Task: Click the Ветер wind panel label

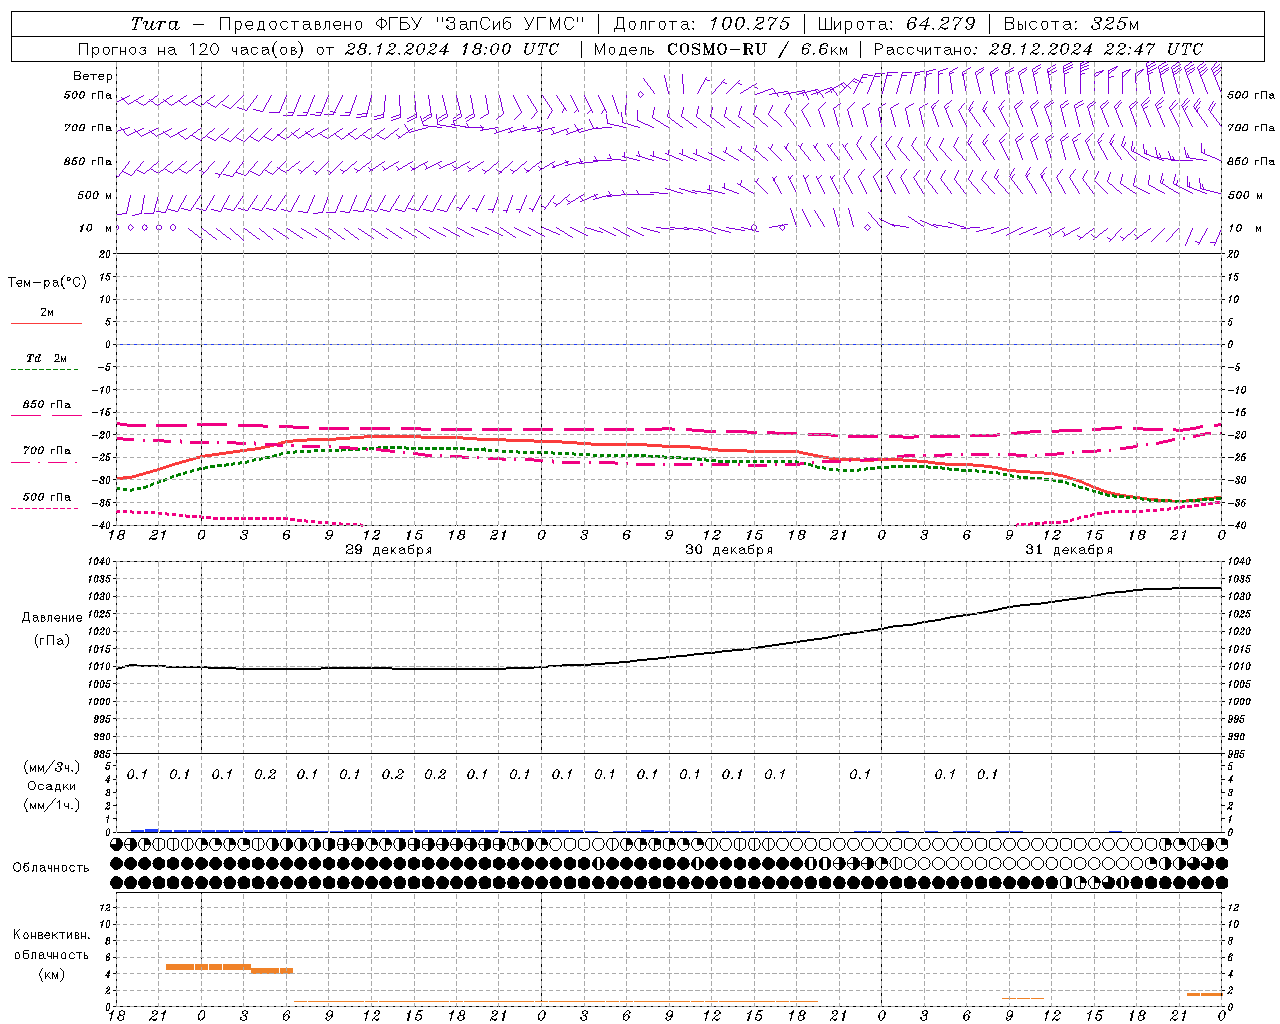Action: [x=93, y=76]
